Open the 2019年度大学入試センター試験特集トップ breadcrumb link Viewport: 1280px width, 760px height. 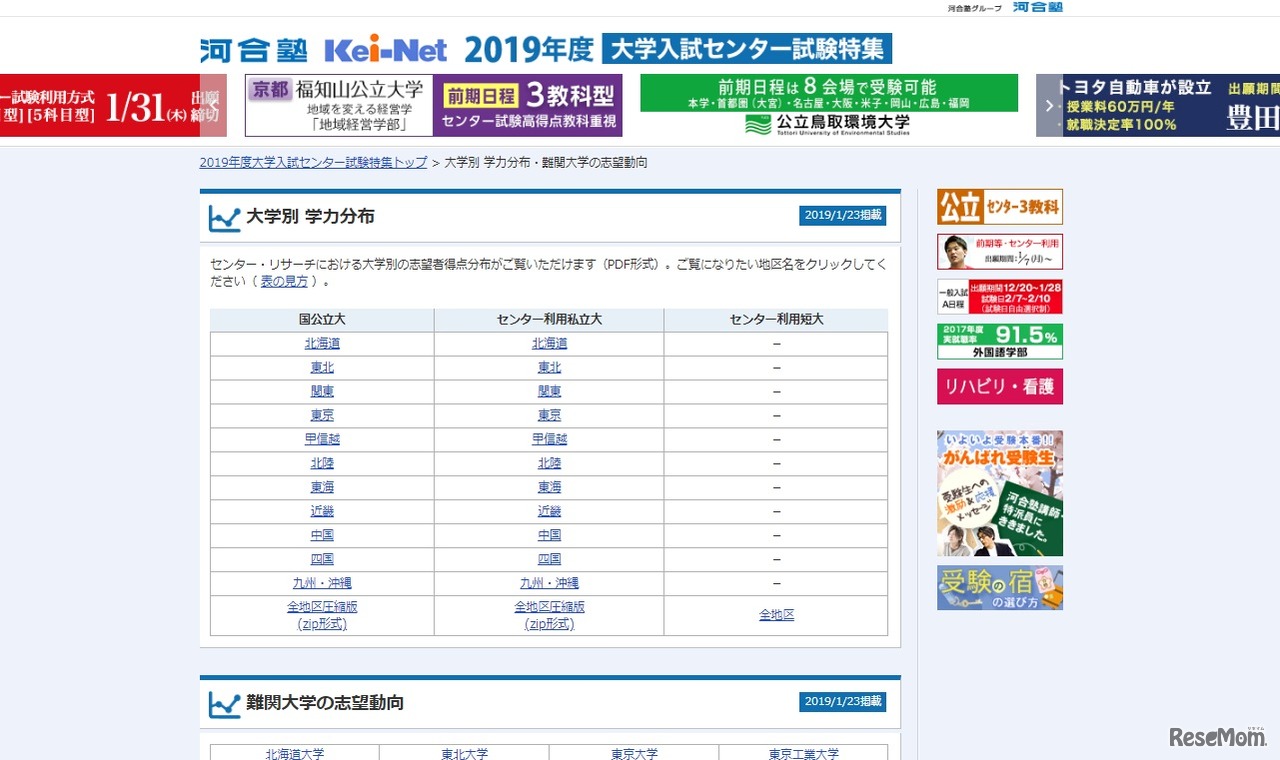[311, 161]
